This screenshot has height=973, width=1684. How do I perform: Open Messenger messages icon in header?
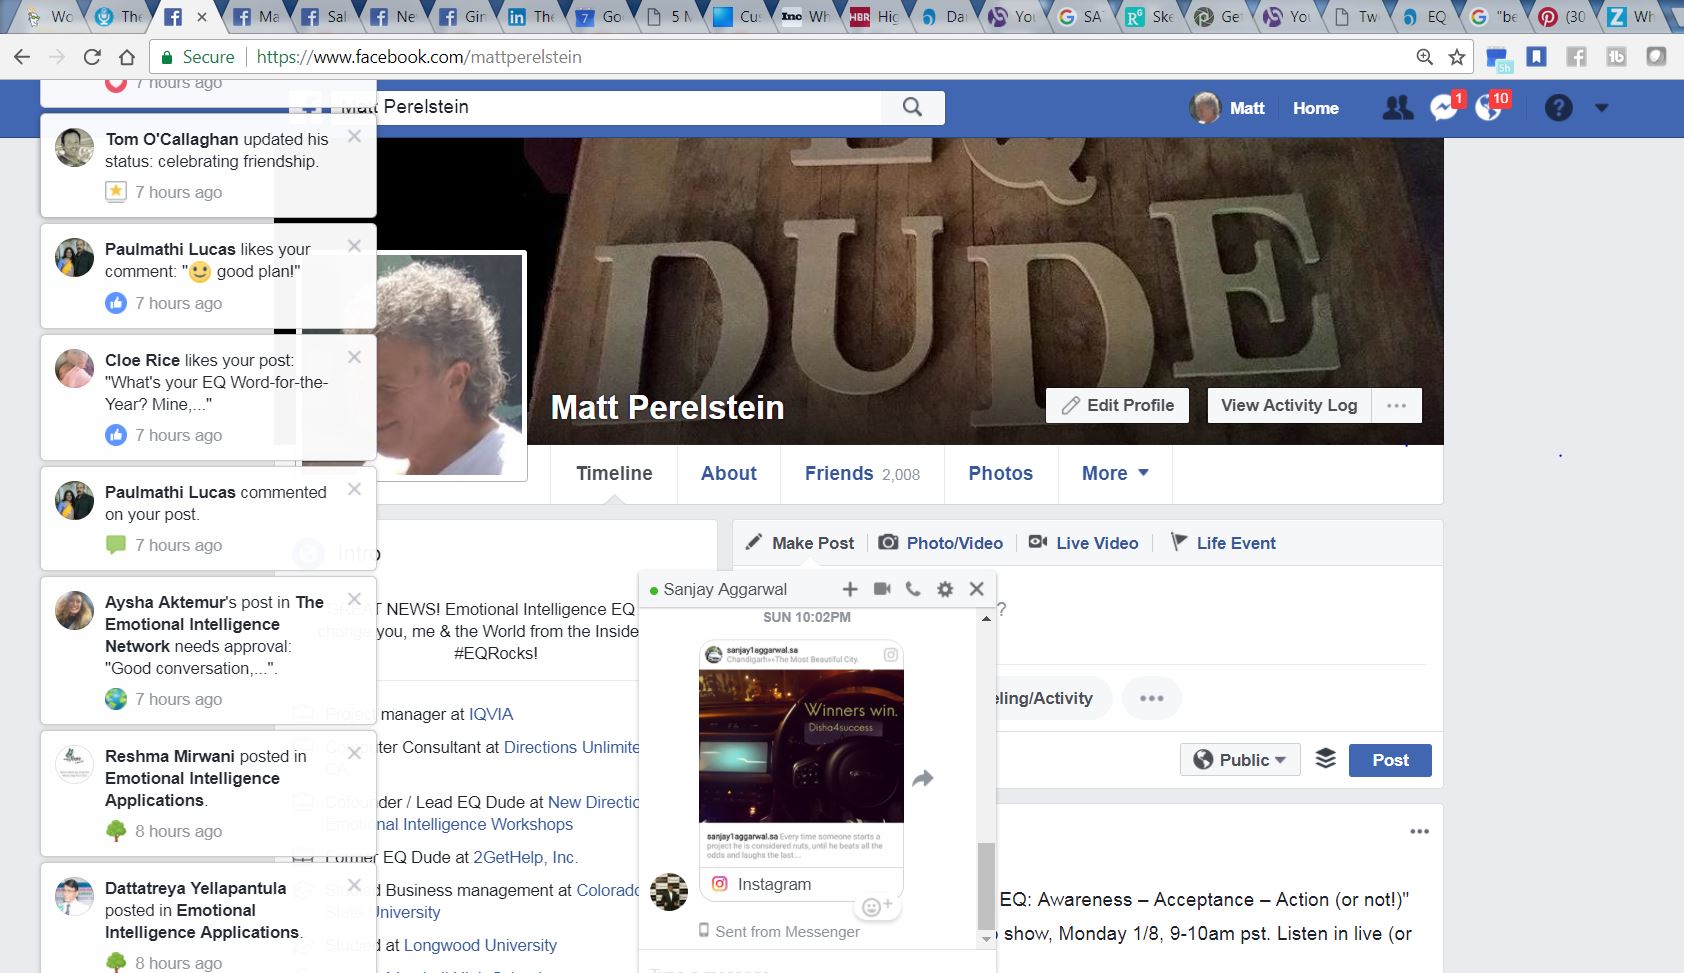pyautogui.click(x=1443, y=108)
